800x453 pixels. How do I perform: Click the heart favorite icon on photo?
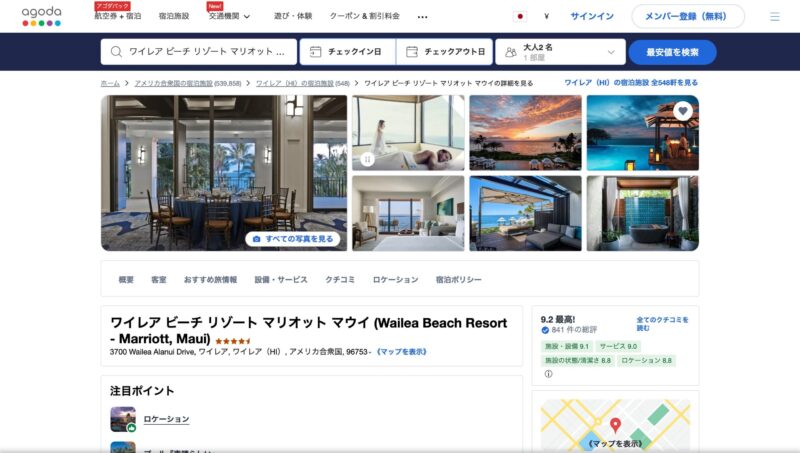point(683,111)
